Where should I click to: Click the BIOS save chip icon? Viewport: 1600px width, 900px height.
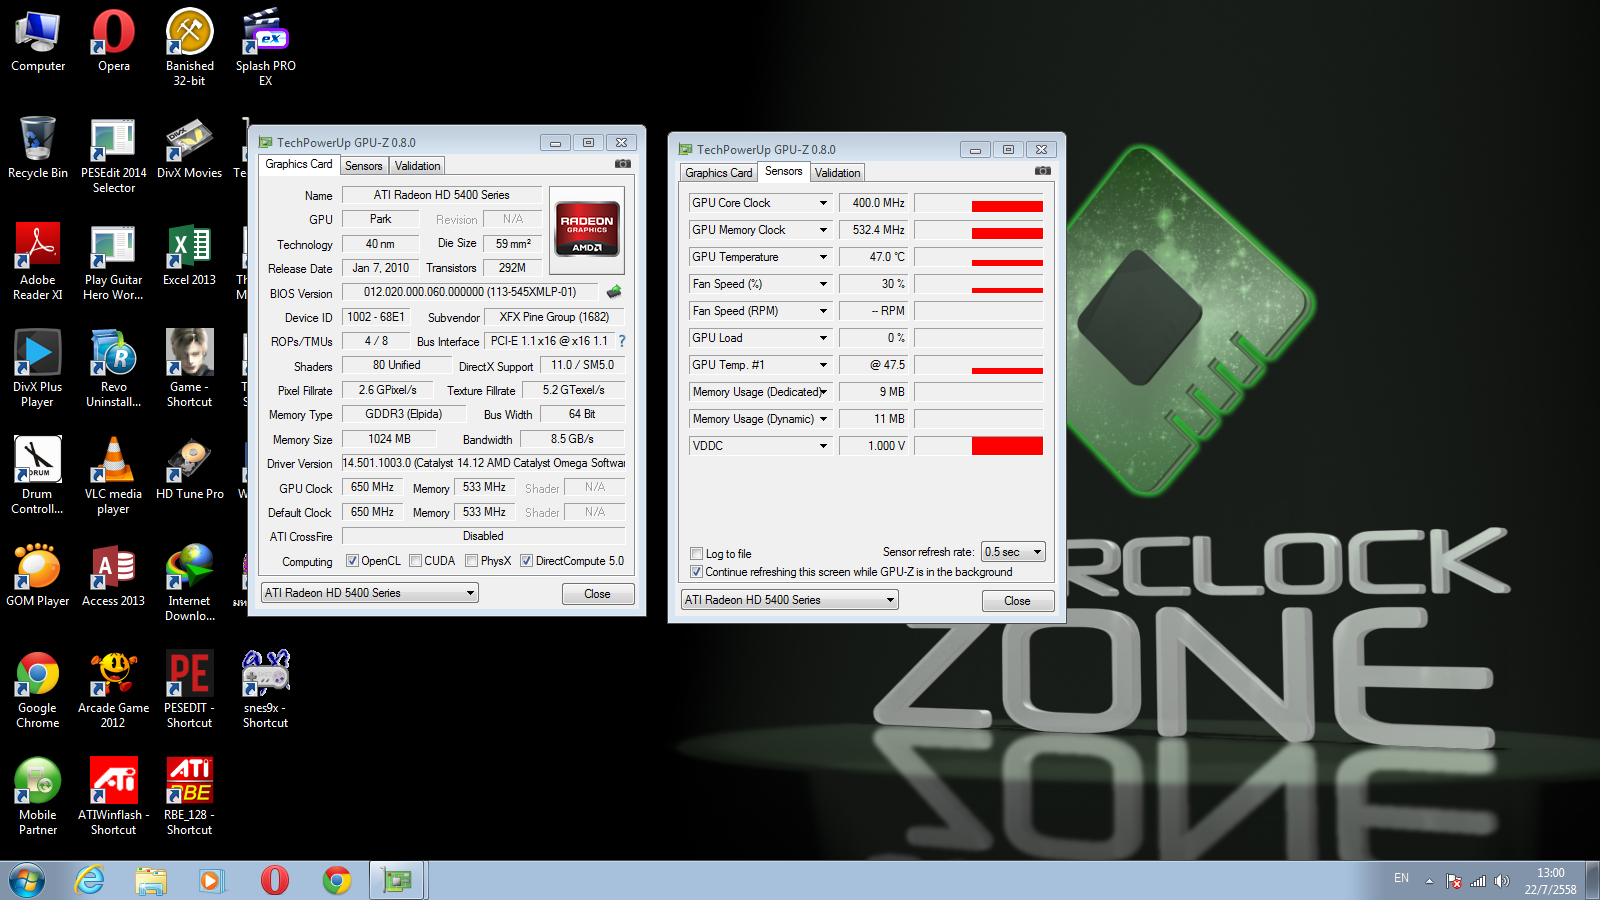pyautogui.click(x=614, y=292)
